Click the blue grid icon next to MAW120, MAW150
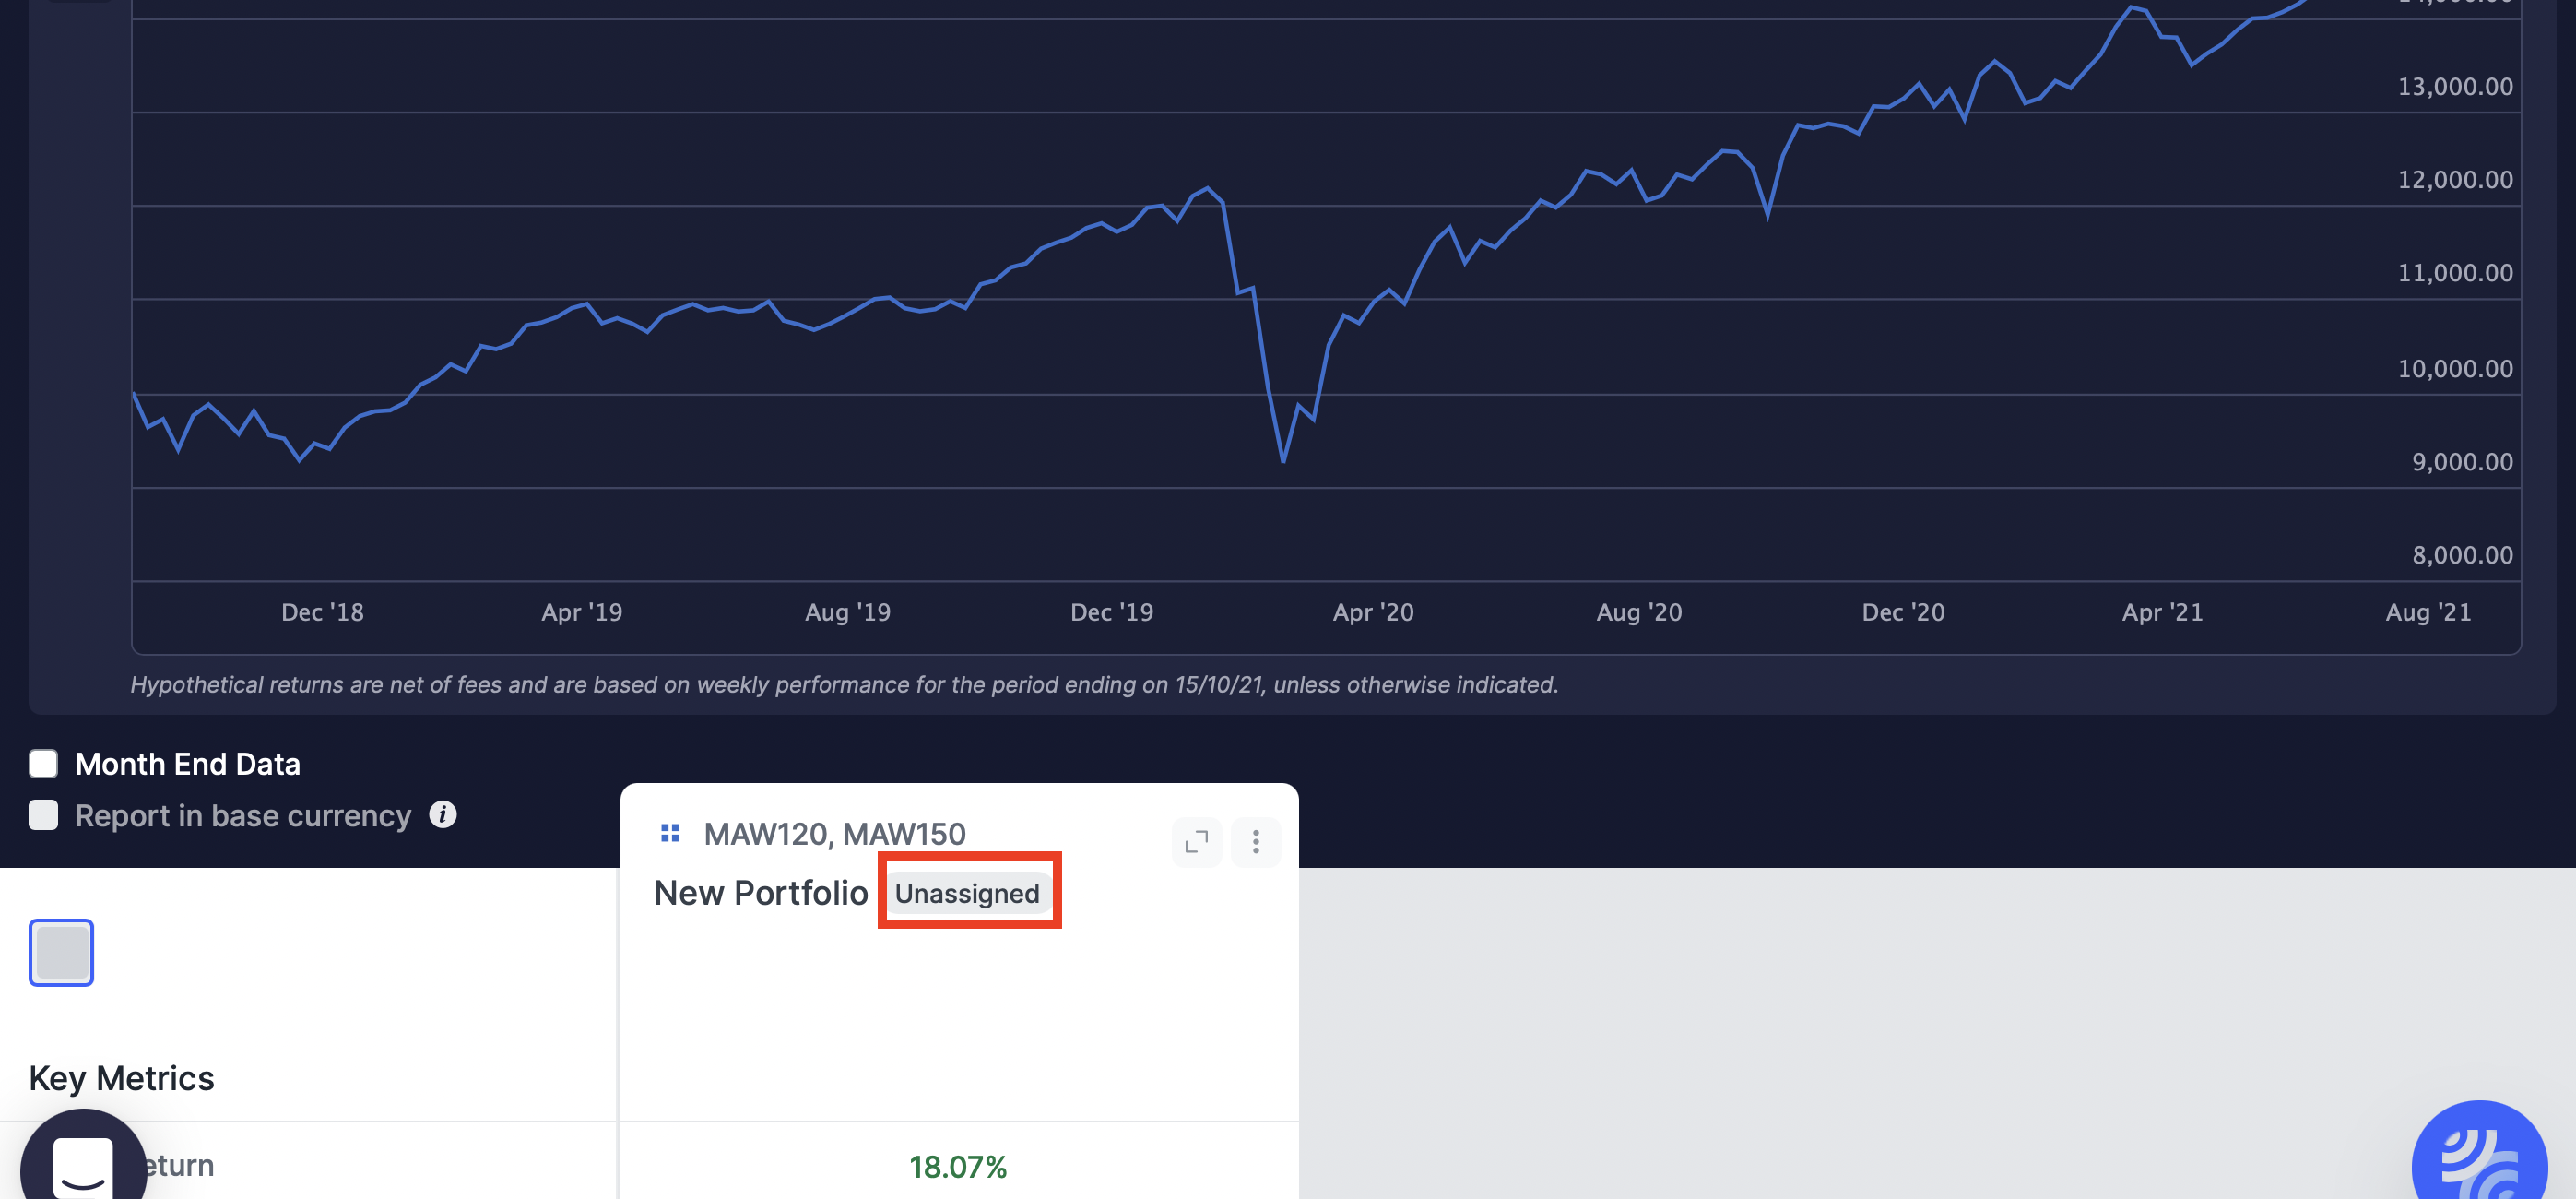 point(670,832)
